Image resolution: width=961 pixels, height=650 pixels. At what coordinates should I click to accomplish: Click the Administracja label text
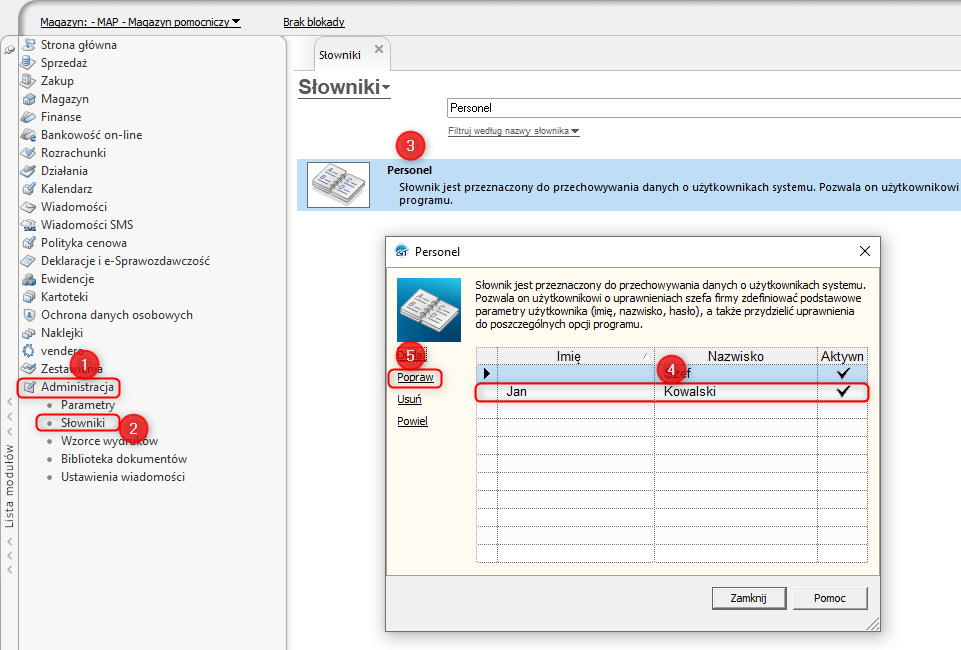tap(77, 387)
